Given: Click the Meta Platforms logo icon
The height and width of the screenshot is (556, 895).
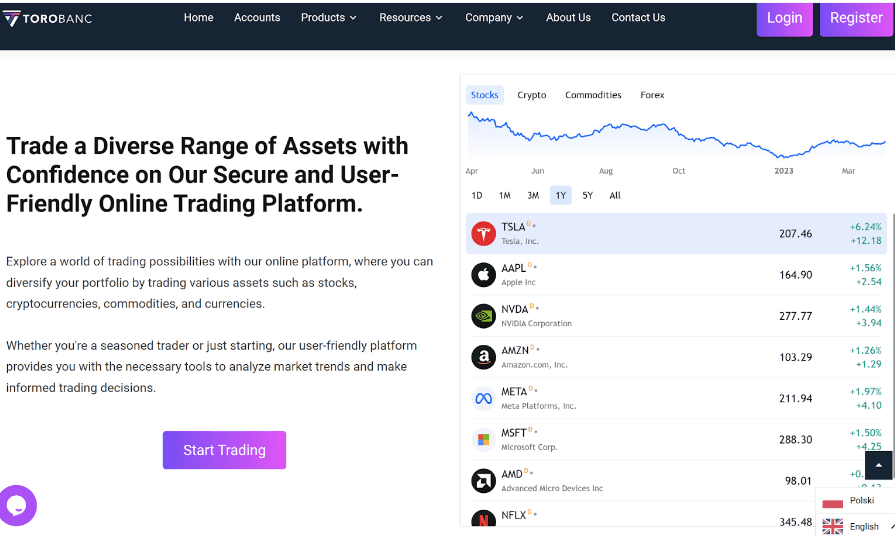Looking at the screenshot, I should [x=484, y=399].
